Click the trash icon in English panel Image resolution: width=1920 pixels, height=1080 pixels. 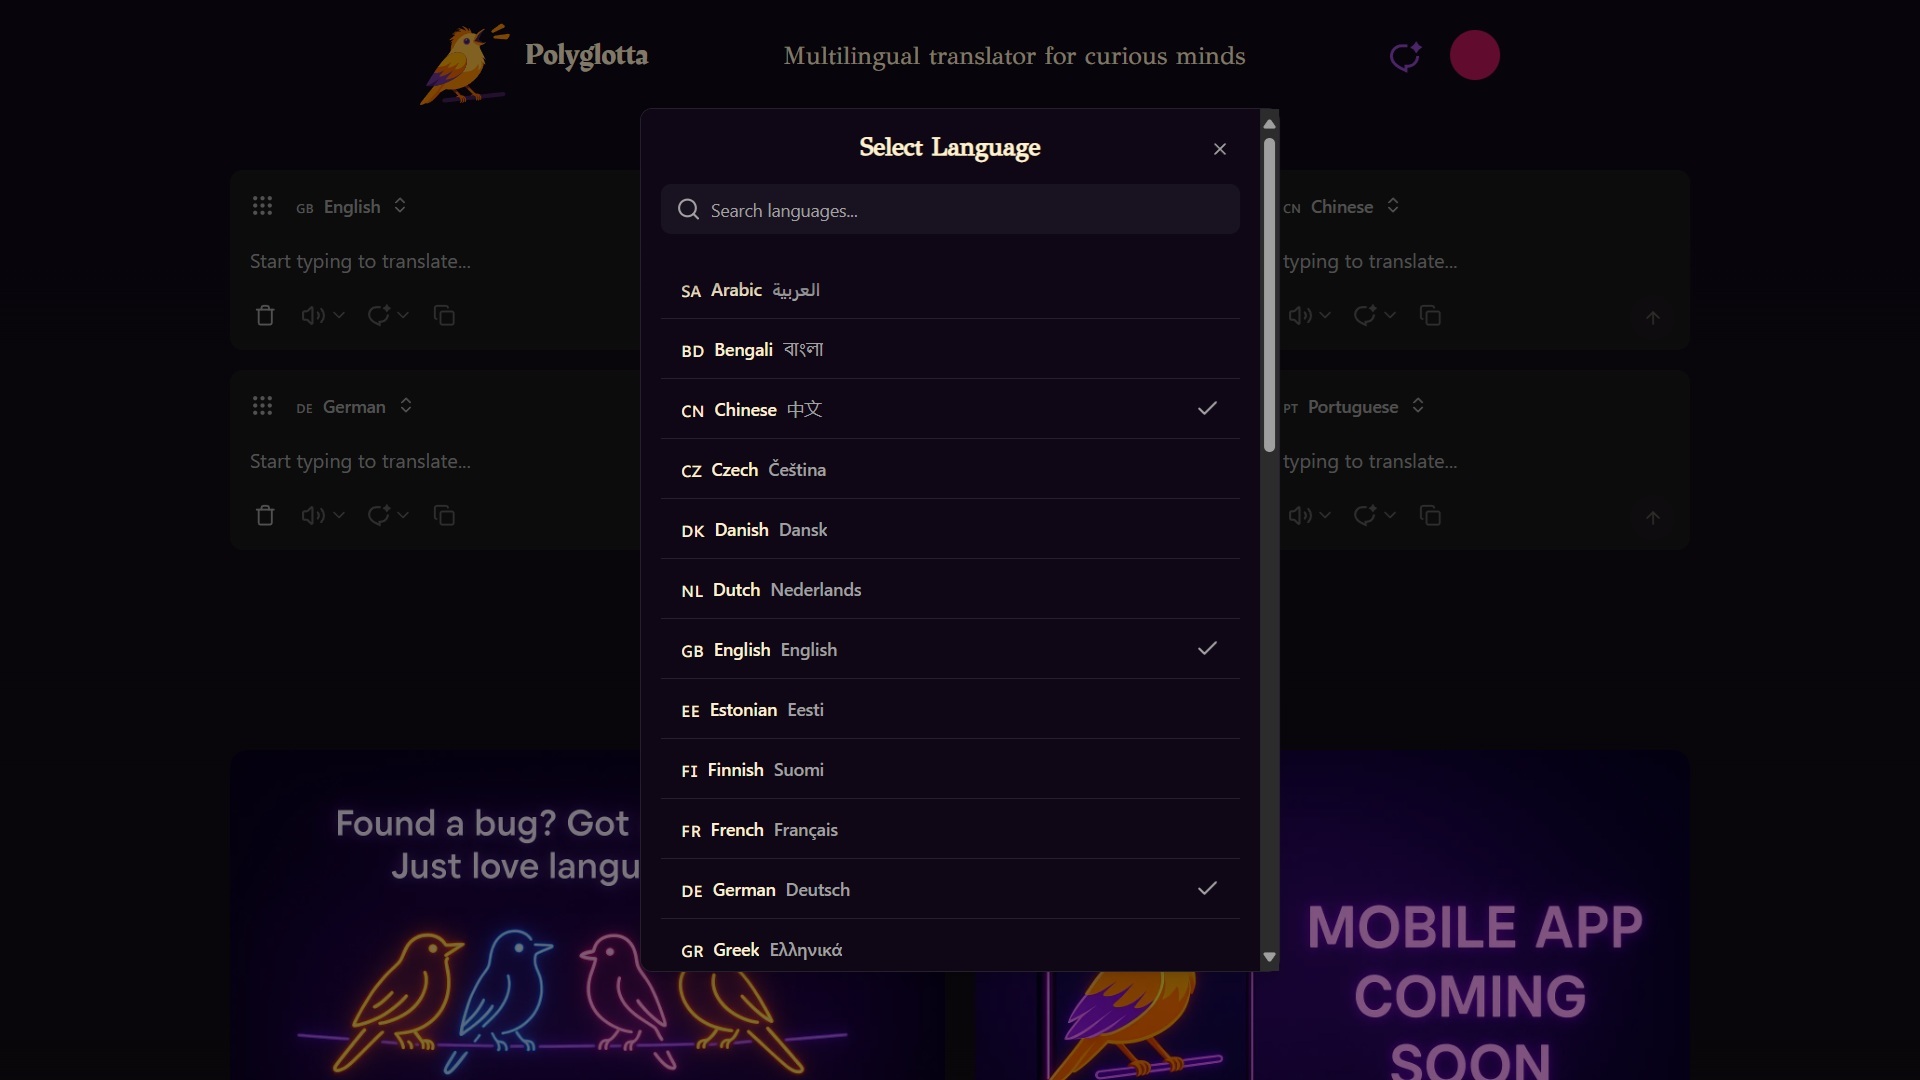[265, 316]
